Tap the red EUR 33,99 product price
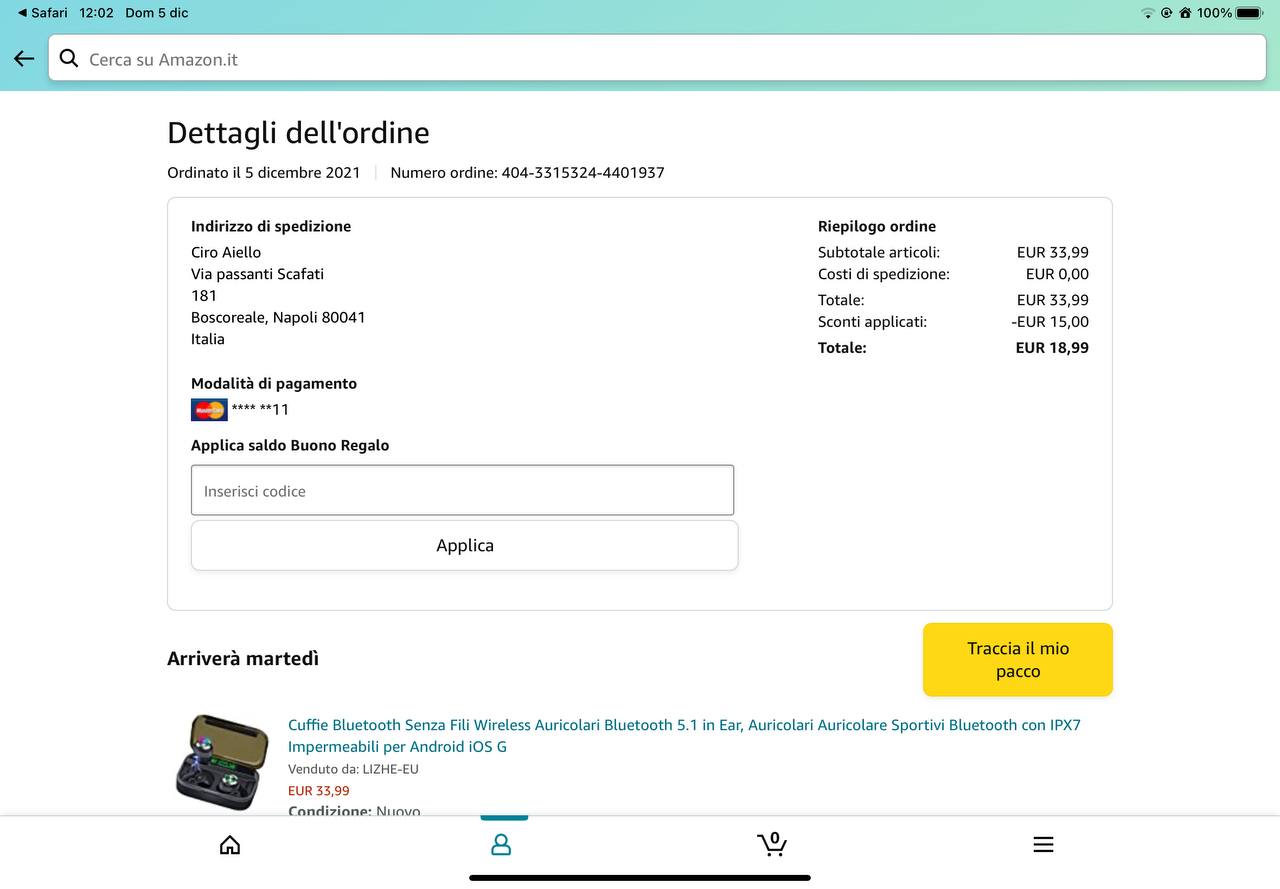 click(x=319, y=791)
